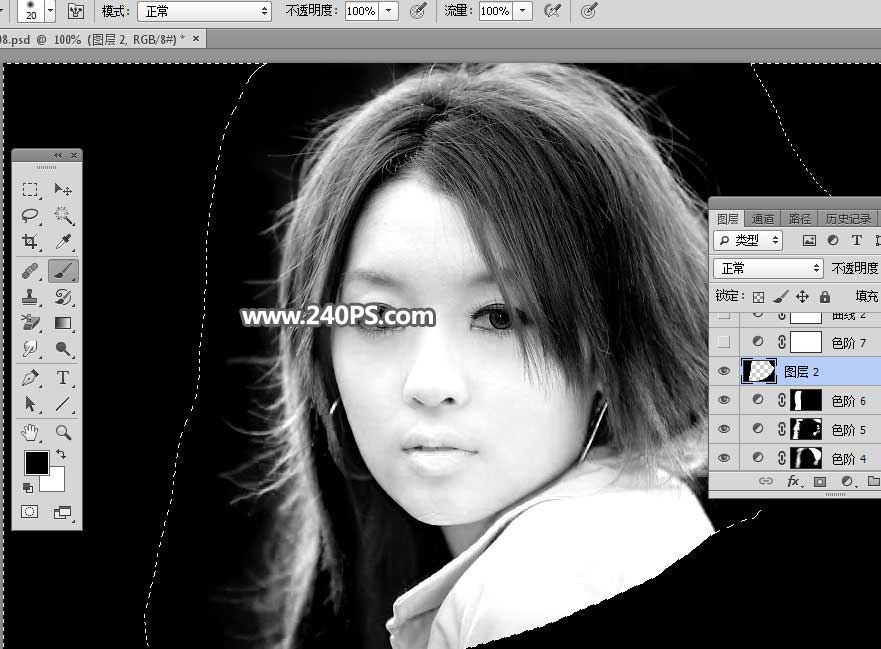Open the 流量 slider dropdown arrow

click(523, 11)
